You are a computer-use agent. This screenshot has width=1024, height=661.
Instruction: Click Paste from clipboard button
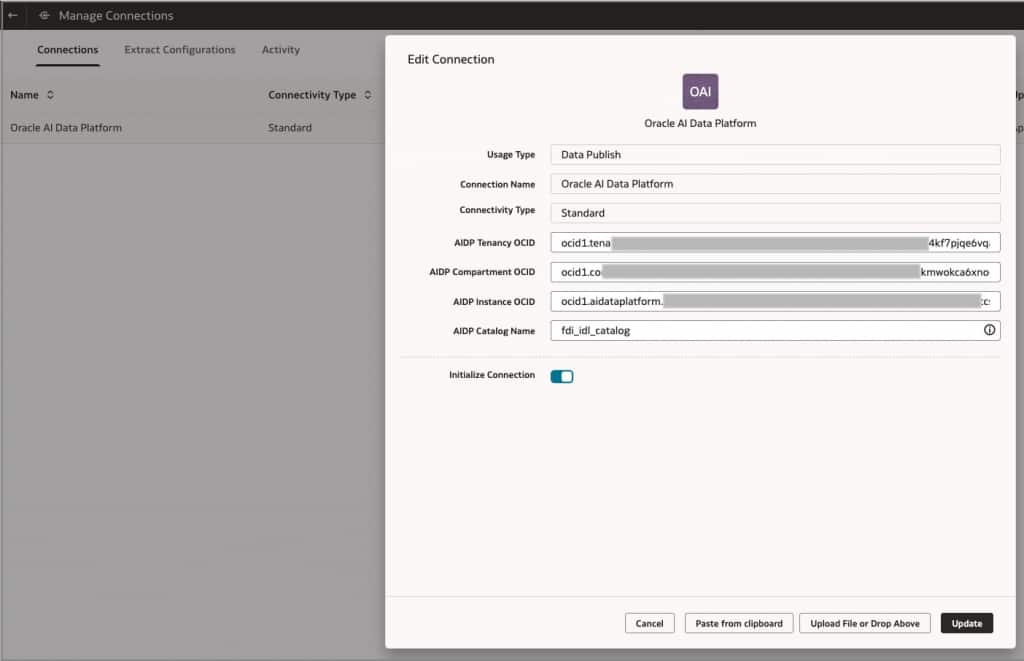(x=739, y=623)
